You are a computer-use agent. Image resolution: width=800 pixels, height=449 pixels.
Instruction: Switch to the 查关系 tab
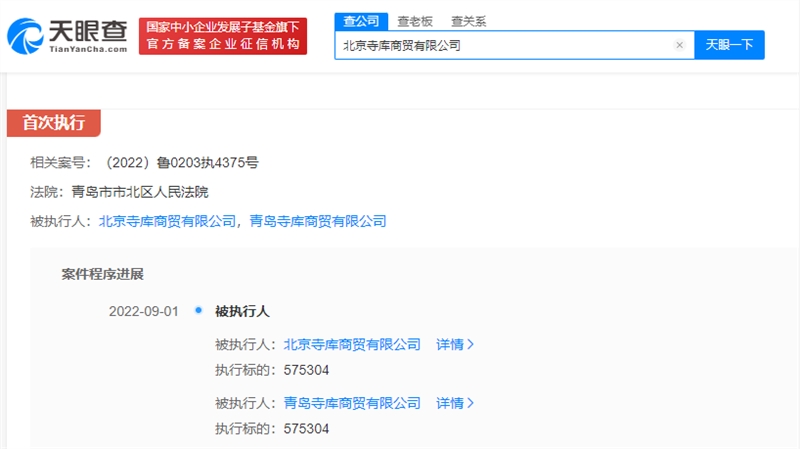468,21
